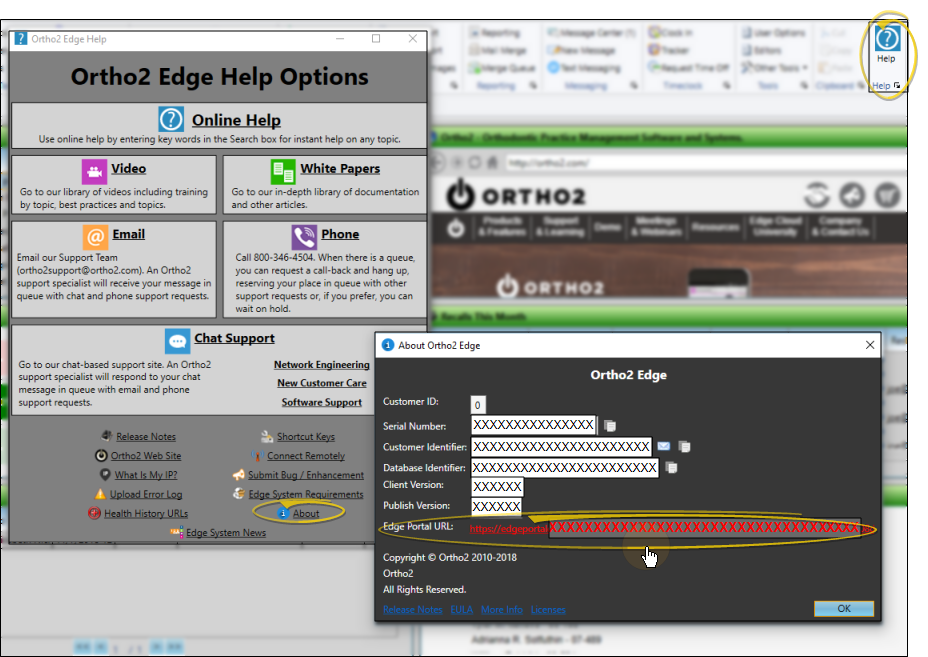Click the Connect Remotely antenna icon
Viewport: 928px width, 657px height.
257,455
